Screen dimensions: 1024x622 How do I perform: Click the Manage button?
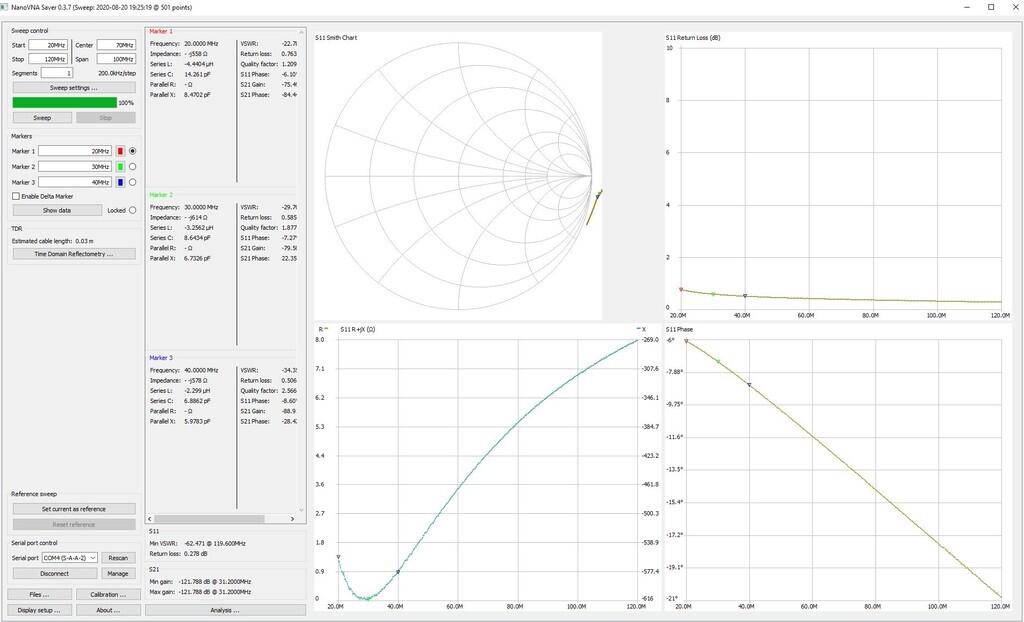118,574
